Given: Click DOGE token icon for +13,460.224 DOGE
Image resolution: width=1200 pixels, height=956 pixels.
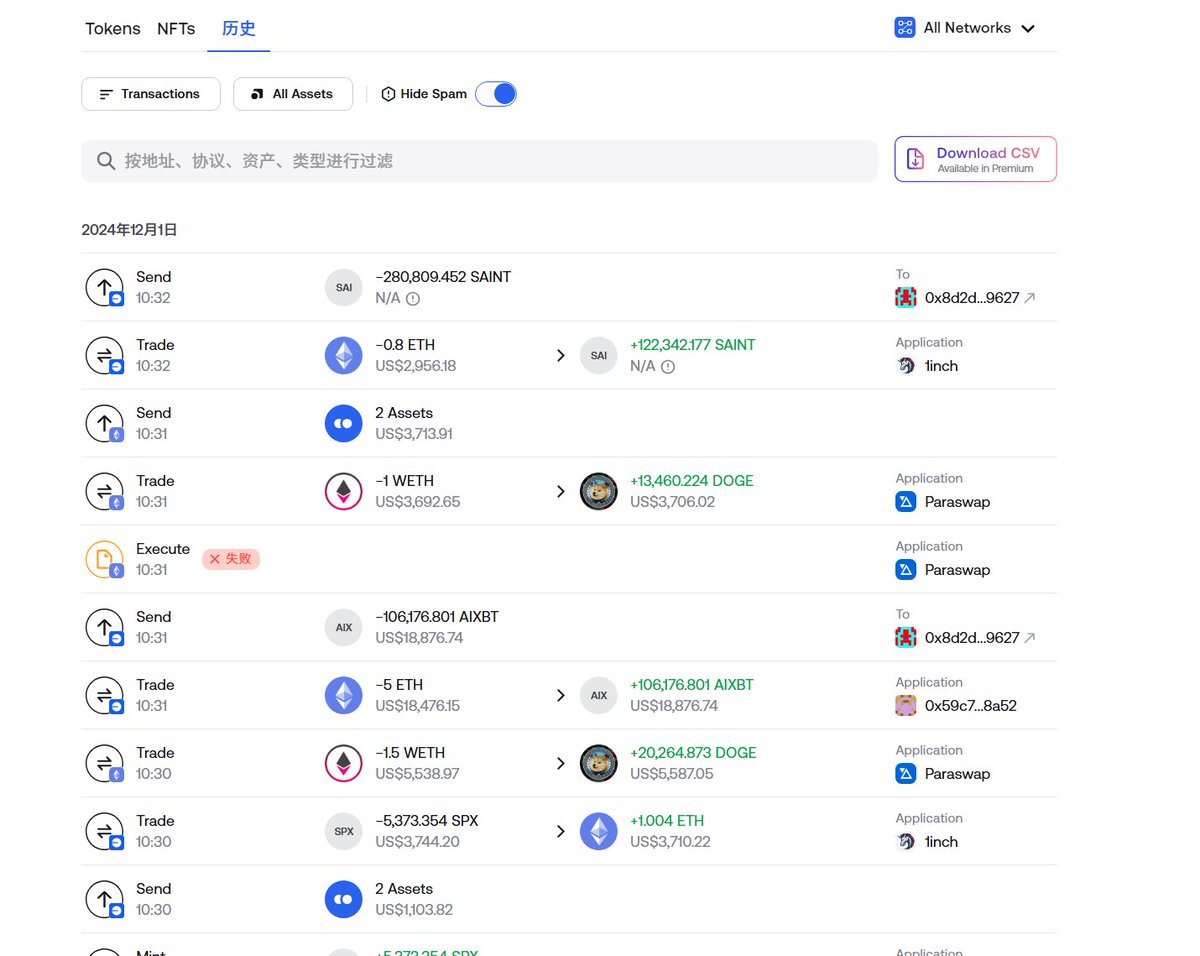Looking at the screenshot, I should tap(599, 492).
